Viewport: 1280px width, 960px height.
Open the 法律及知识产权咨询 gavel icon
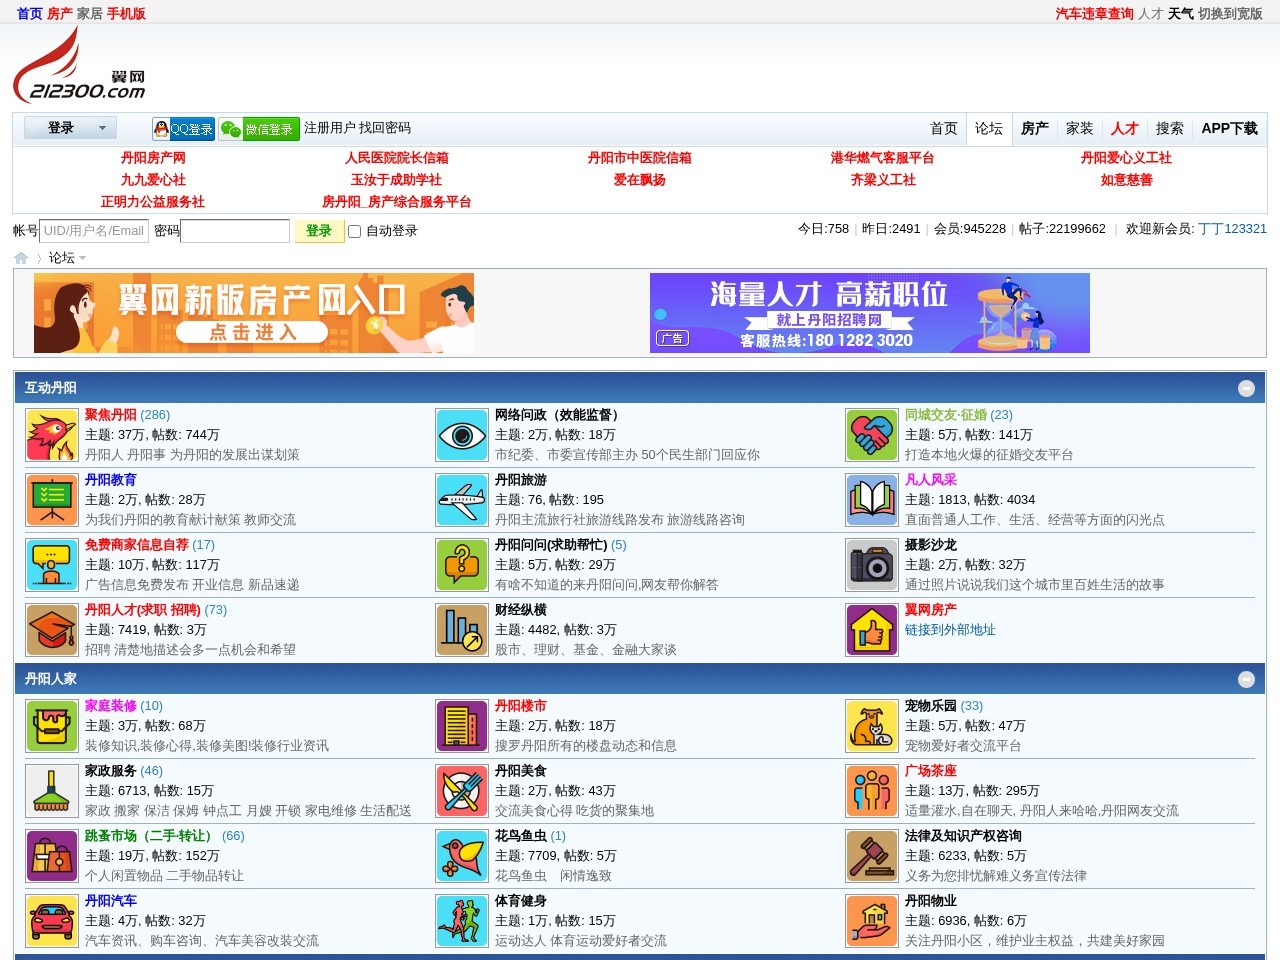click(872, 856)
